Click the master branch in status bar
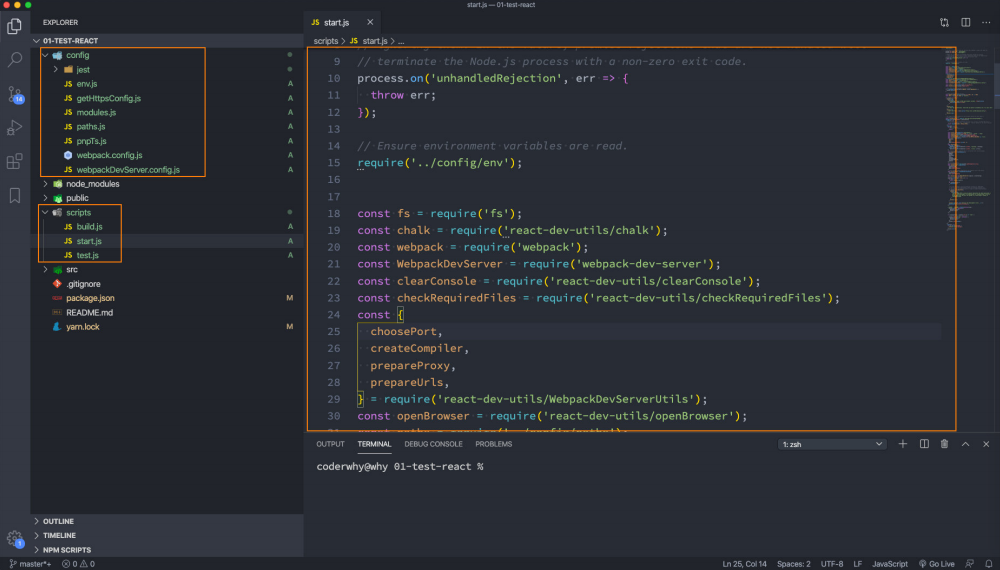 coord(30,564)
